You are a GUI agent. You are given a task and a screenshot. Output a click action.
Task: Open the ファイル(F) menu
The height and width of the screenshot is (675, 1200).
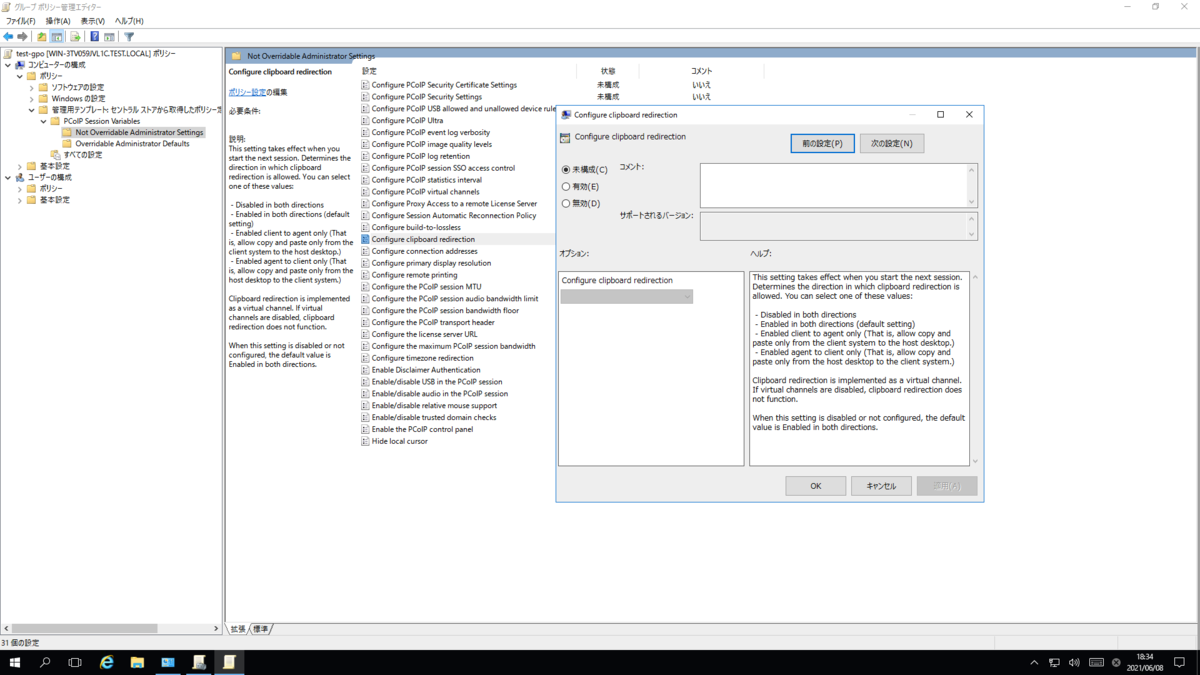pyautogui.click(x=20, y=21)
